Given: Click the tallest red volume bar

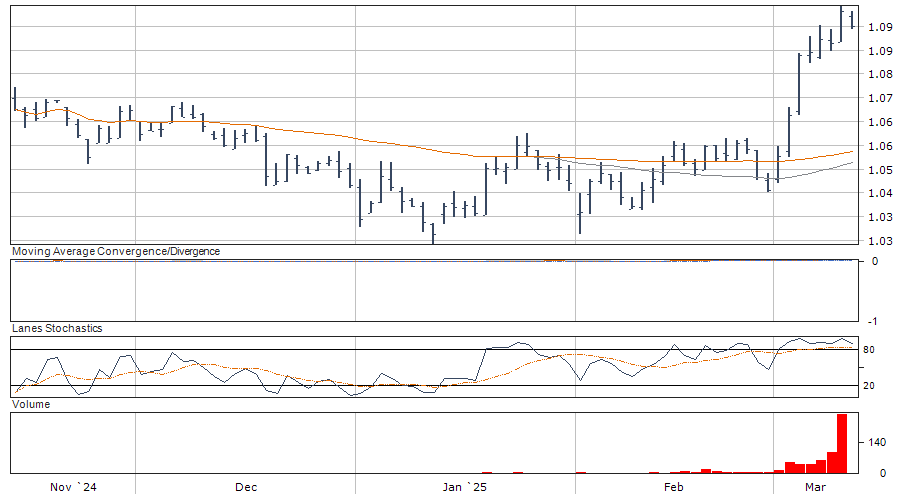Looking at the screenshot, I should click(x=842, y=443).
